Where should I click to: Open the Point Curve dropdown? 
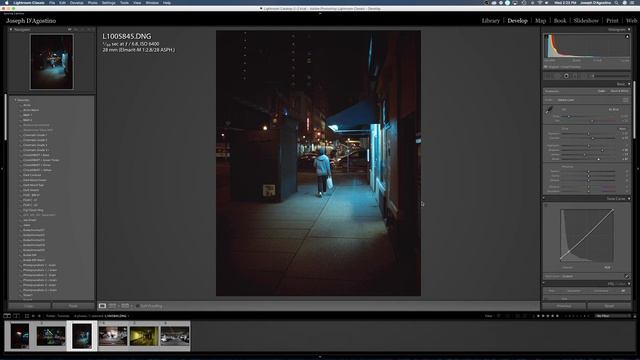point(568,276)
